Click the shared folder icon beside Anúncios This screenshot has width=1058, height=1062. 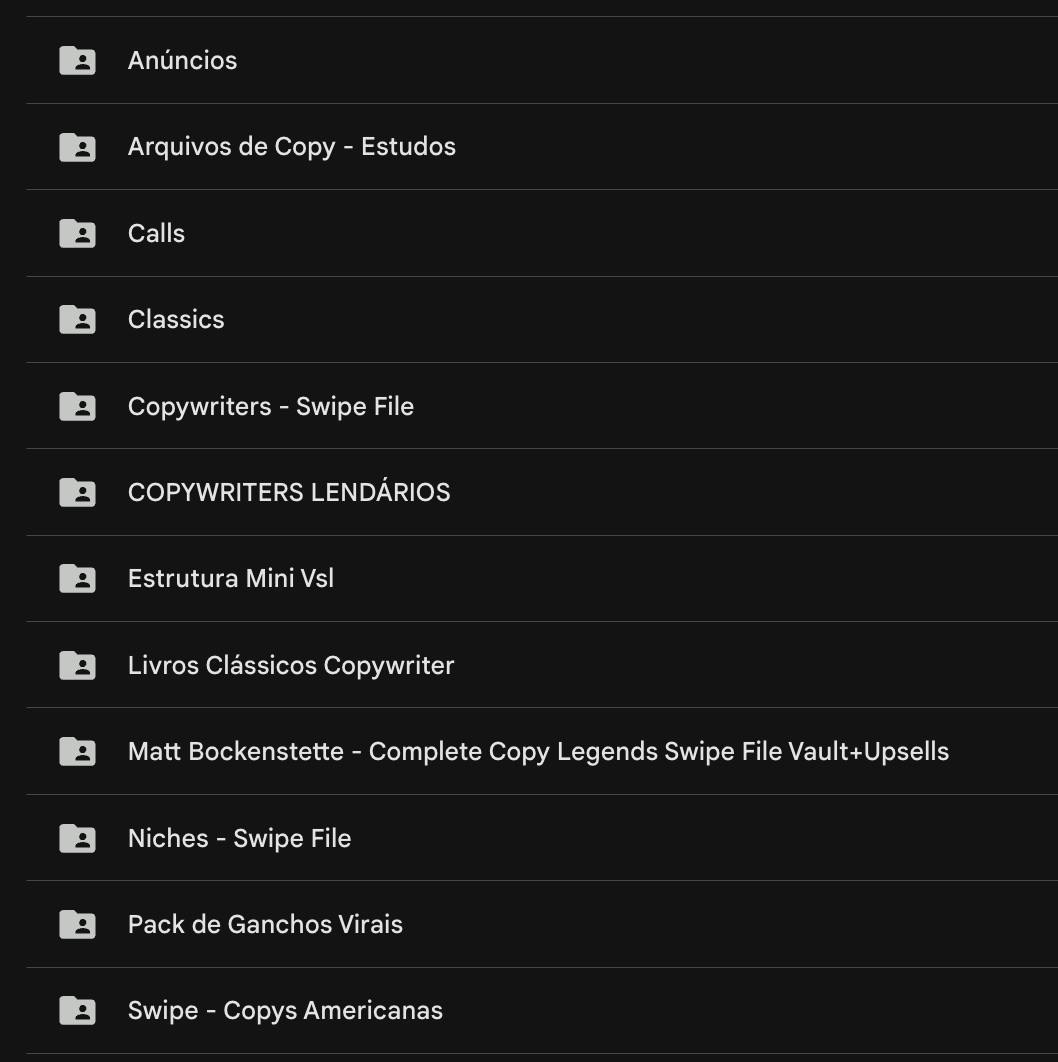point(77,61)
